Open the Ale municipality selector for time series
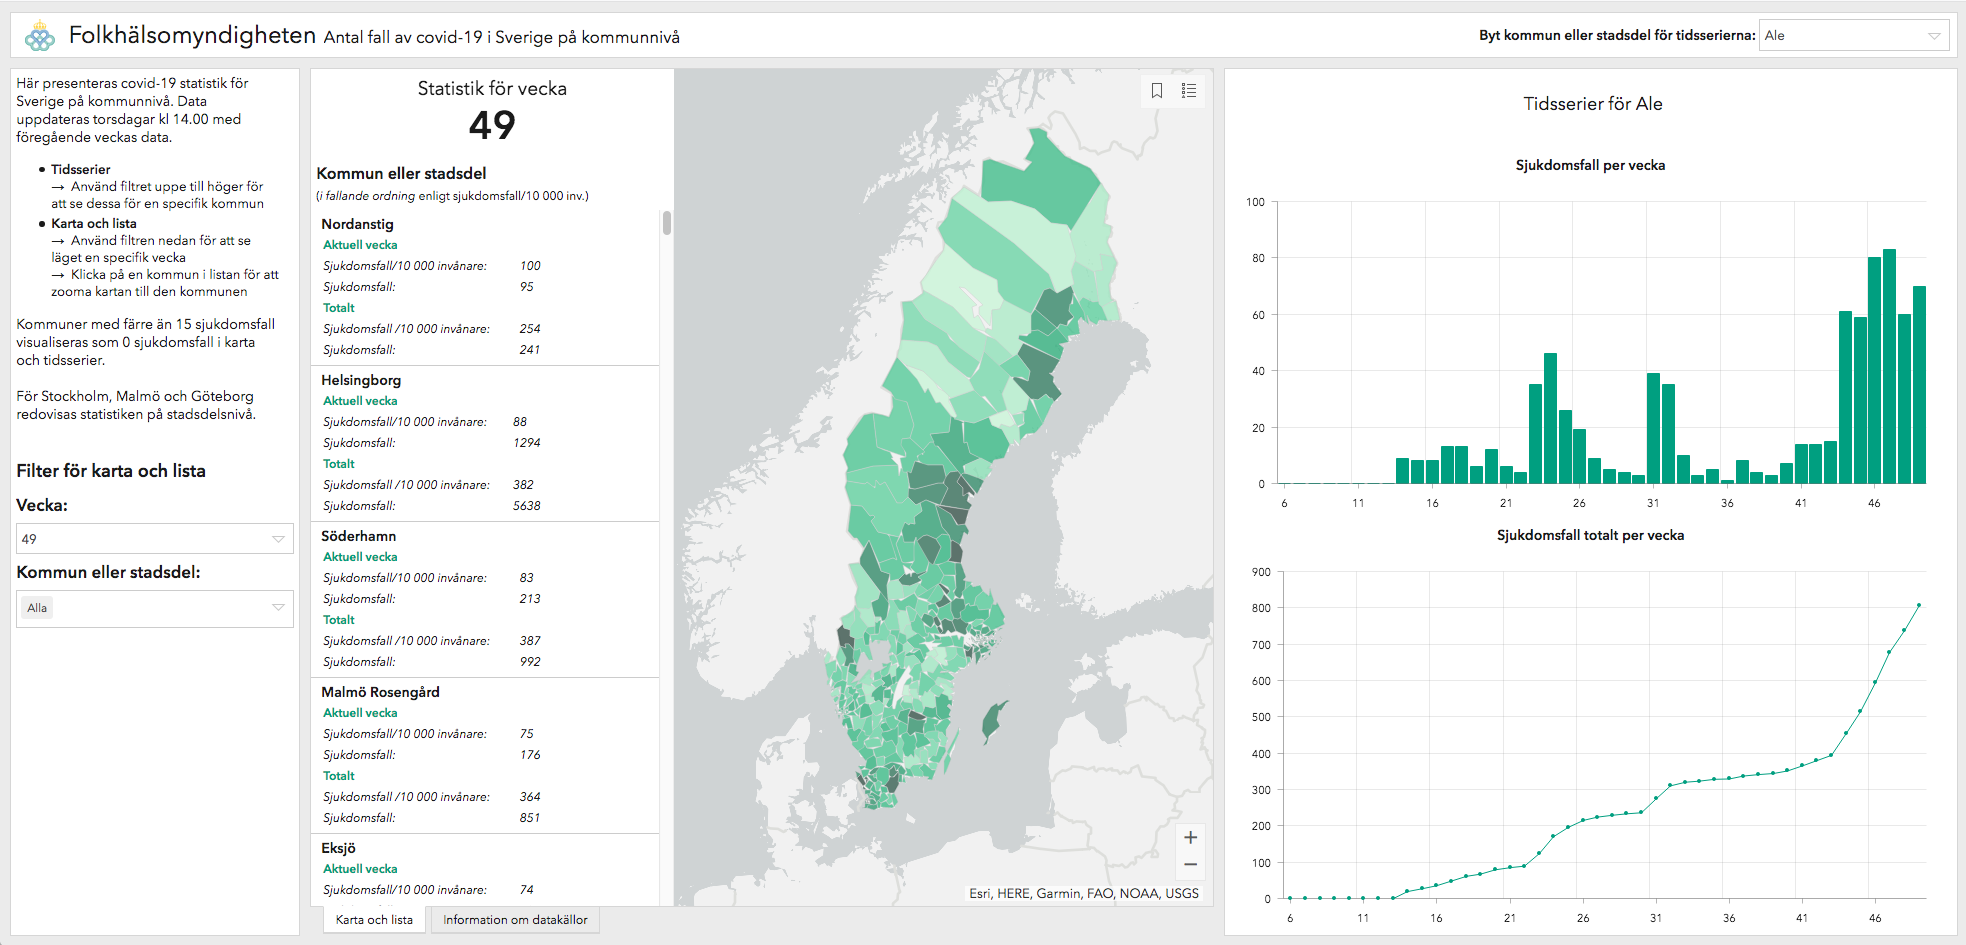This screenshot has width=1966, height=945. click(x=1853, y=36)
